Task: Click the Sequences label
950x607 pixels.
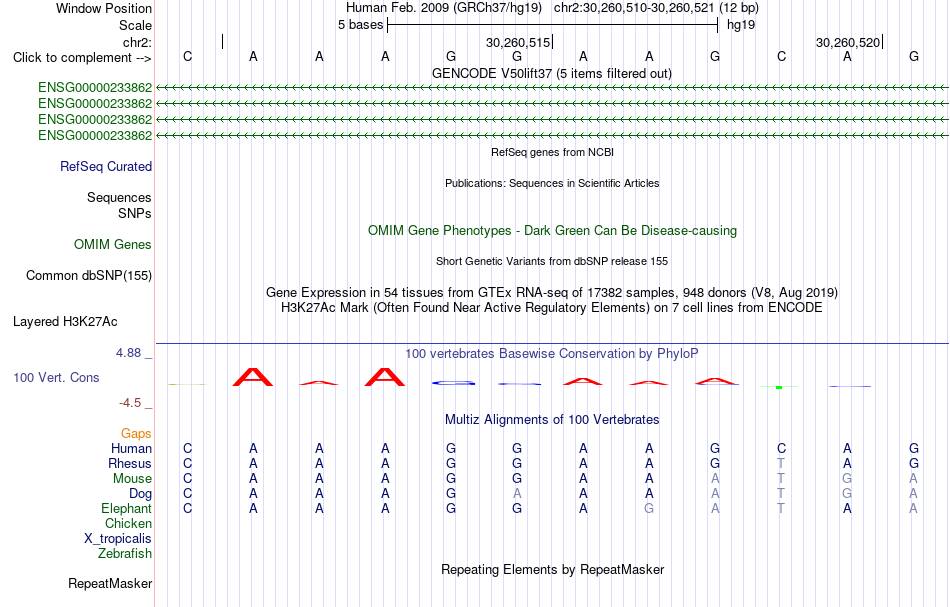Action: tap(119, 197)
